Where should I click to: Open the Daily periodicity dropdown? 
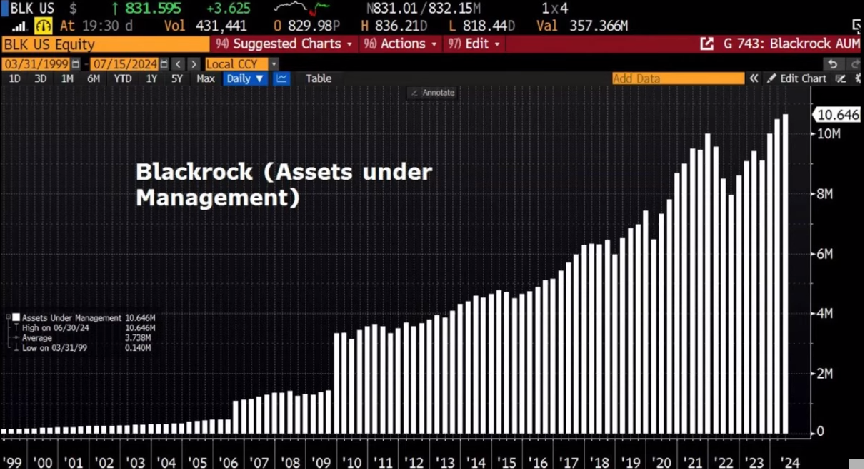tap(245, 79)
